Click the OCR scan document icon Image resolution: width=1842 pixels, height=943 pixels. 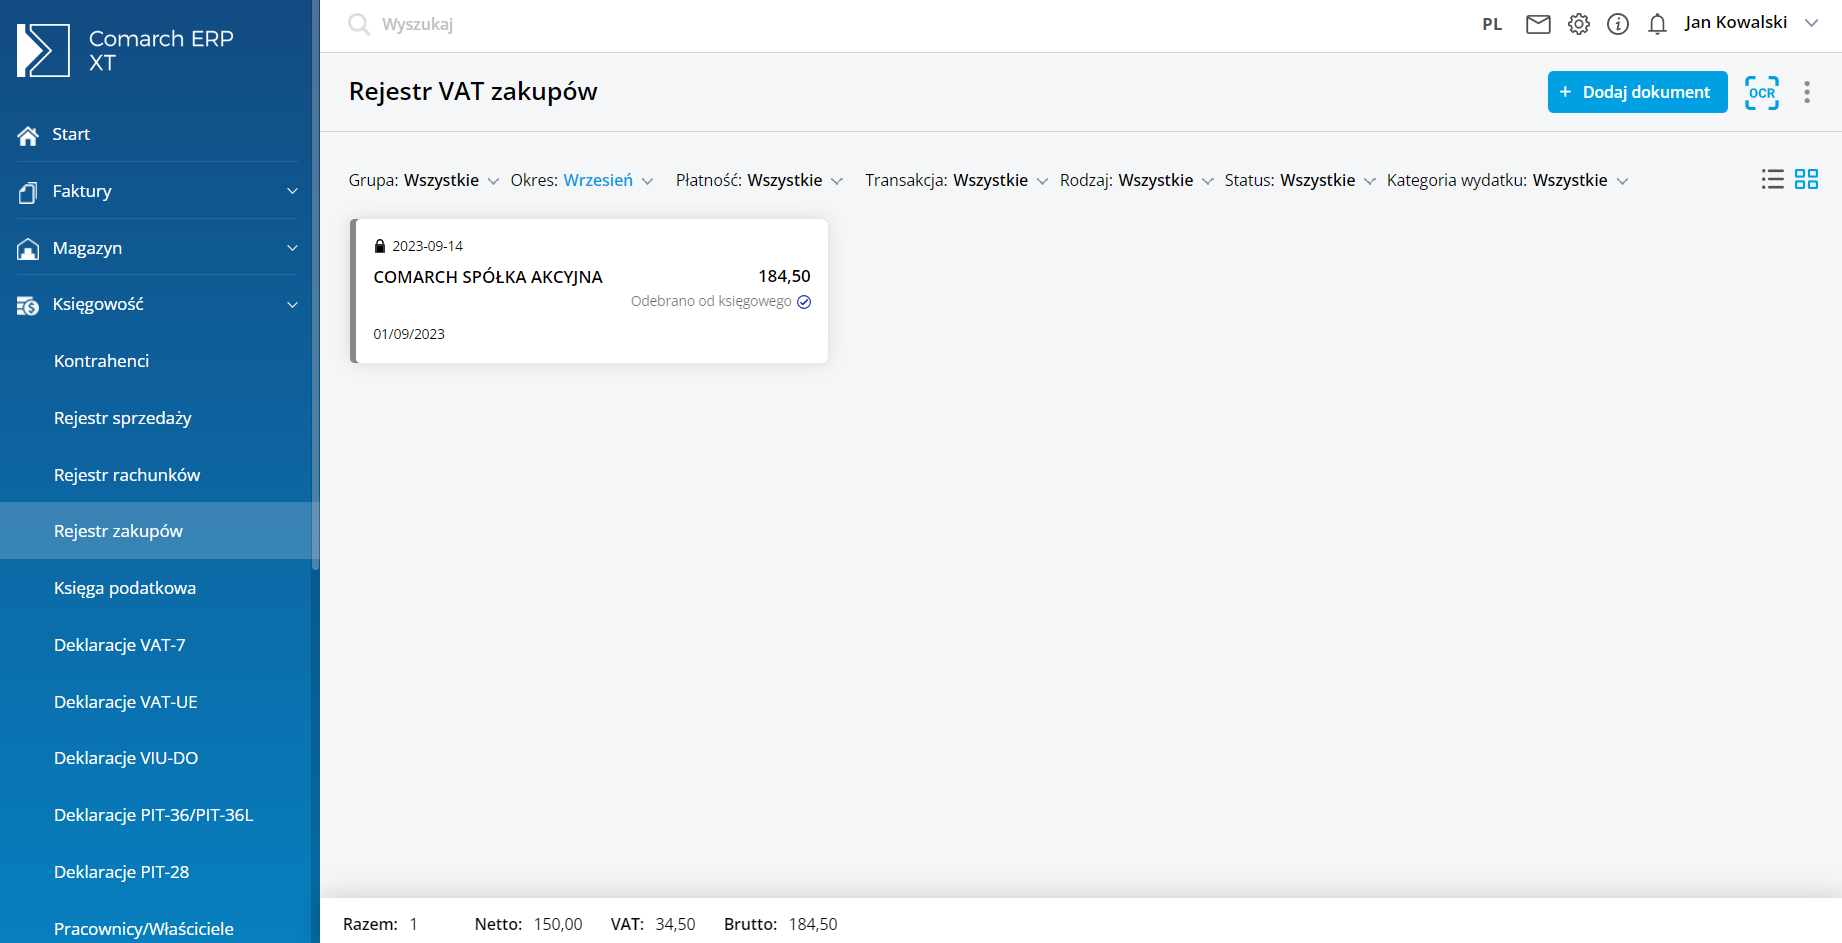tap(1761, 92)
